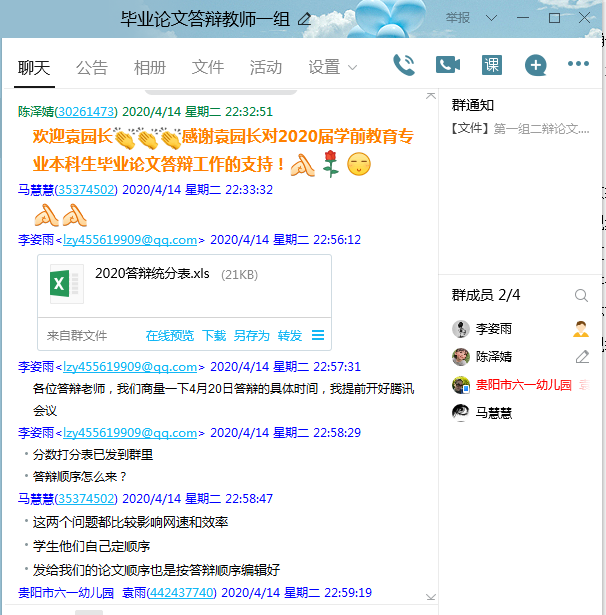Click the 举报 report button
The height and width of the screenshot is (615, 606).
(458, 18)
